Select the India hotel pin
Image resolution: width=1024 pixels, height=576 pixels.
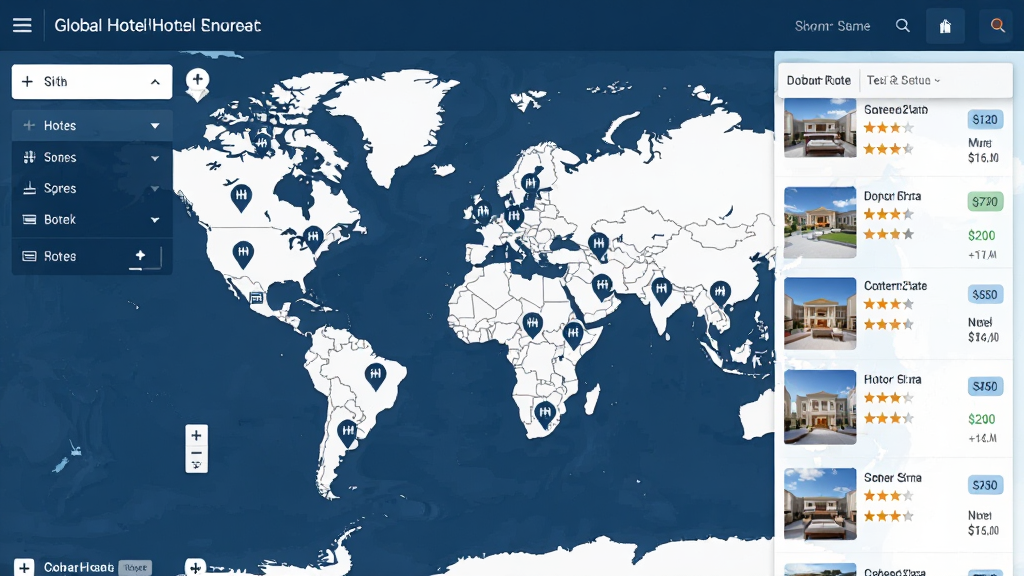point(662,291)
